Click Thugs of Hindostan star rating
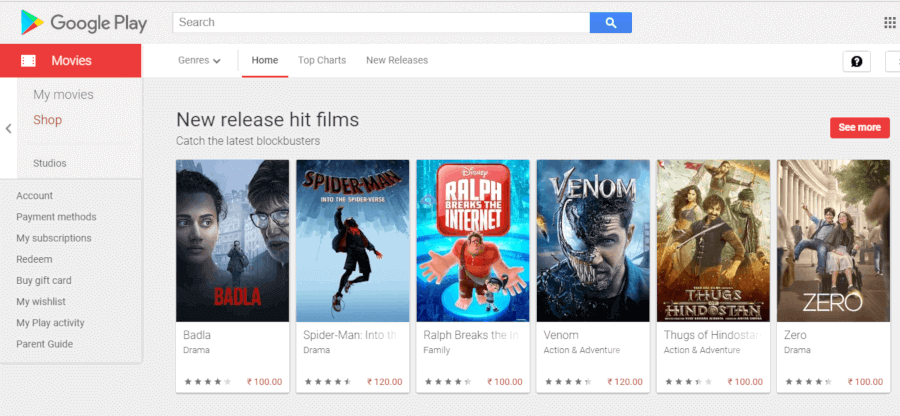Viewport: 900px width, 416px height. [689, 382]
